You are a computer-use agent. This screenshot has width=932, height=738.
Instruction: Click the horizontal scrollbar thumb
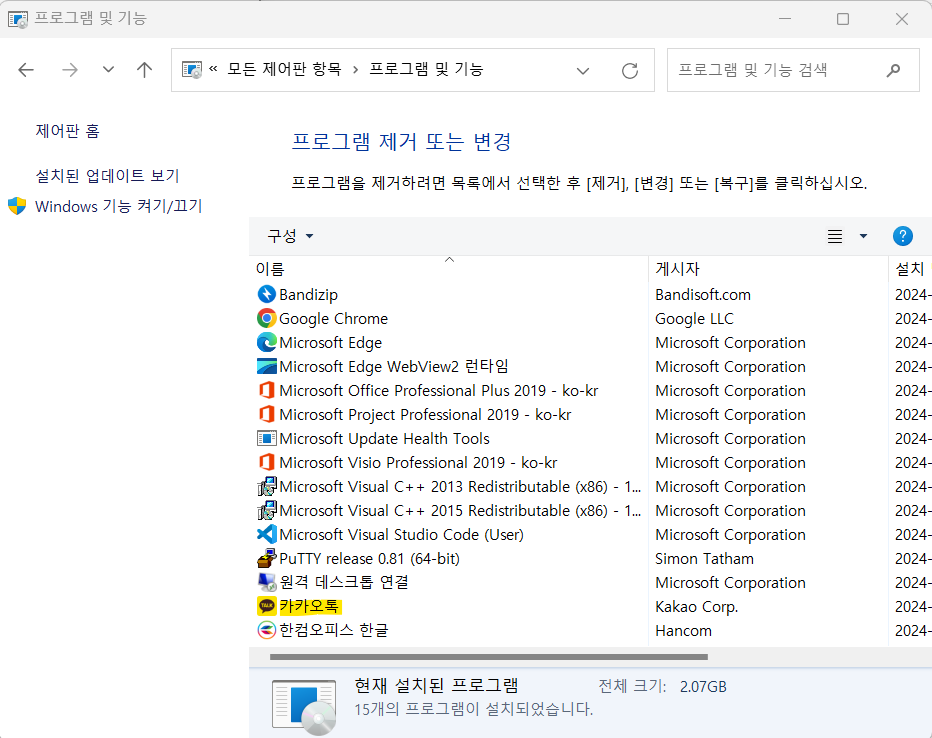(x=489, y=657)
